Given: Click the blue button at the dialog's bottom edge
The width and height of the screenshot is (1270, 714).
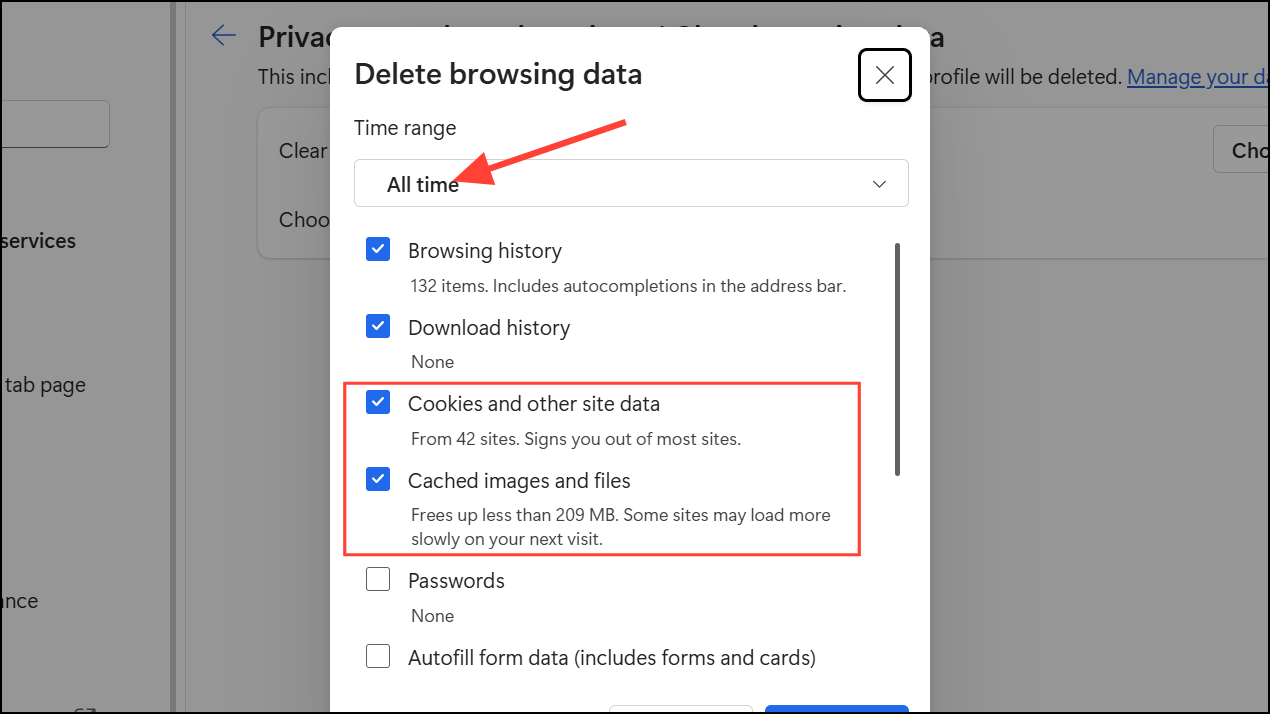Looking at the screenshot, I should (x=836, y=708).
